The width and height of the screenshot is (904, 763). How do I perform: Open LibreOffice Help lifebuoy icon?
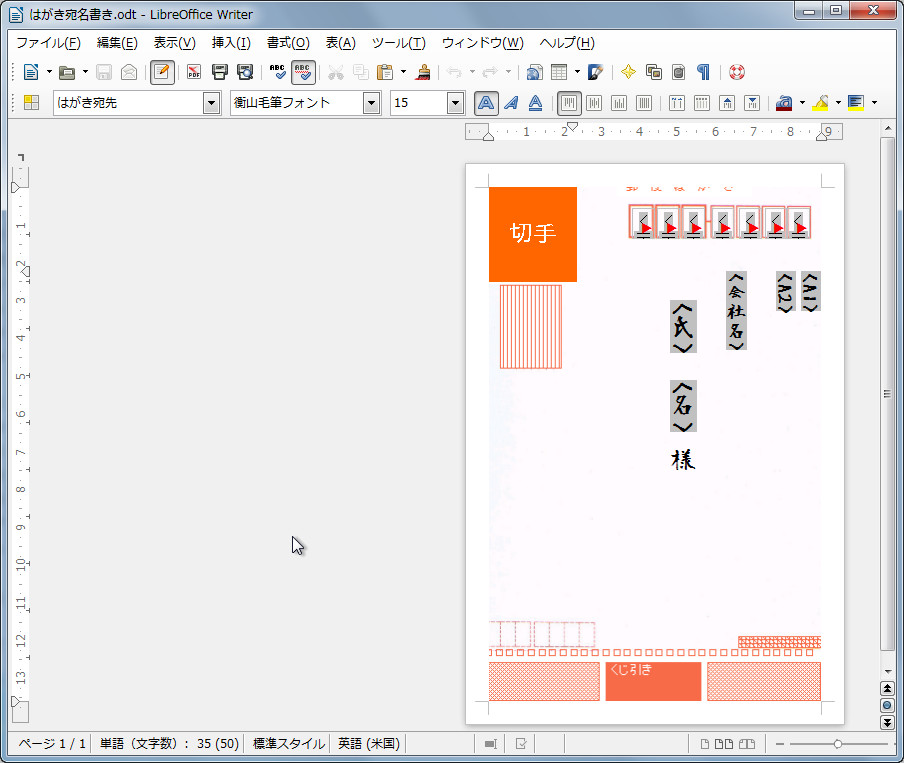tap(737, 72)
